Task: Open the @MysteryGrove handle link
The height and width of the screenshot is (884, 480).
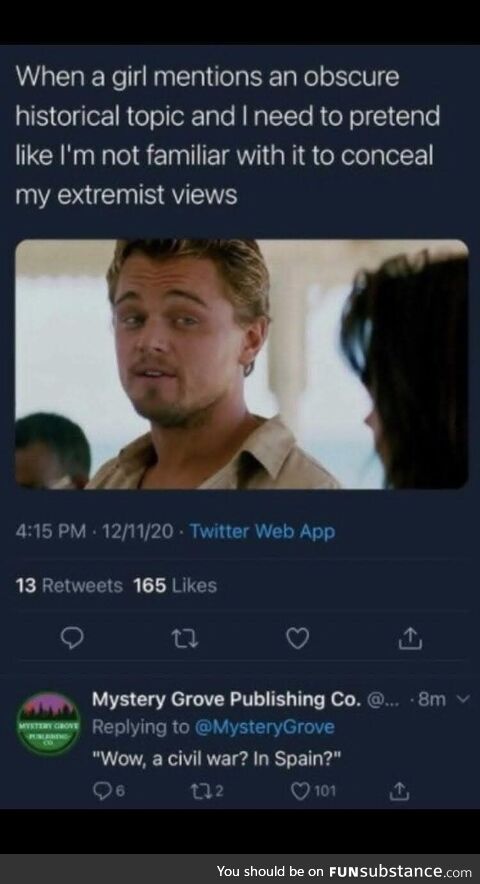Action: point(265,727)
